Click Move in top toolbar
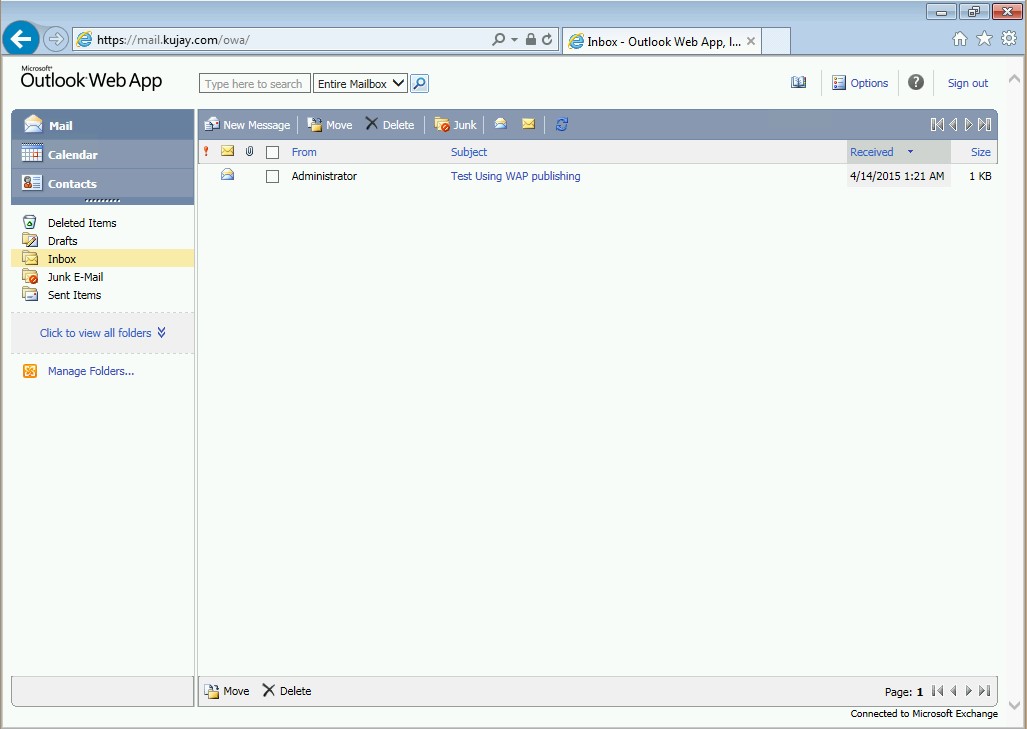This screenshot has width=1027, height=729. point(330,124)
